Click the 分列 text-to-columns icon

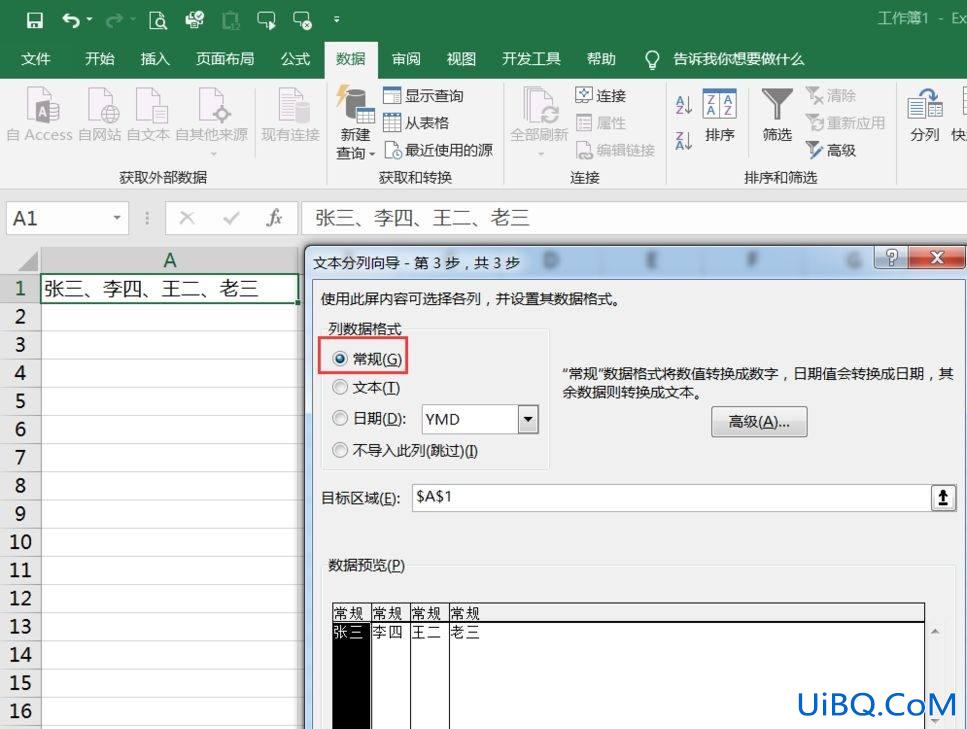point(924,115)
